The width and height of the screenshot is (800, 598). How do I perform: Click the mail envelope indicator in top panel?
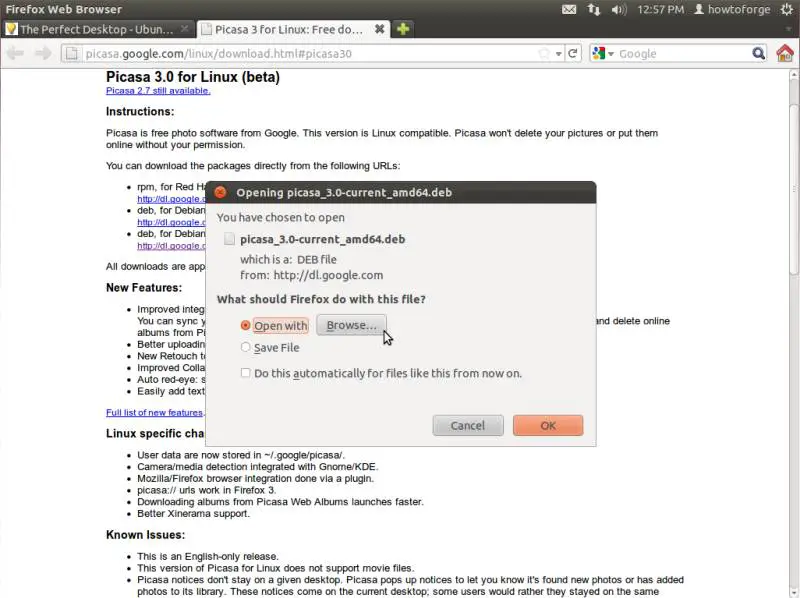coord(569,9)
